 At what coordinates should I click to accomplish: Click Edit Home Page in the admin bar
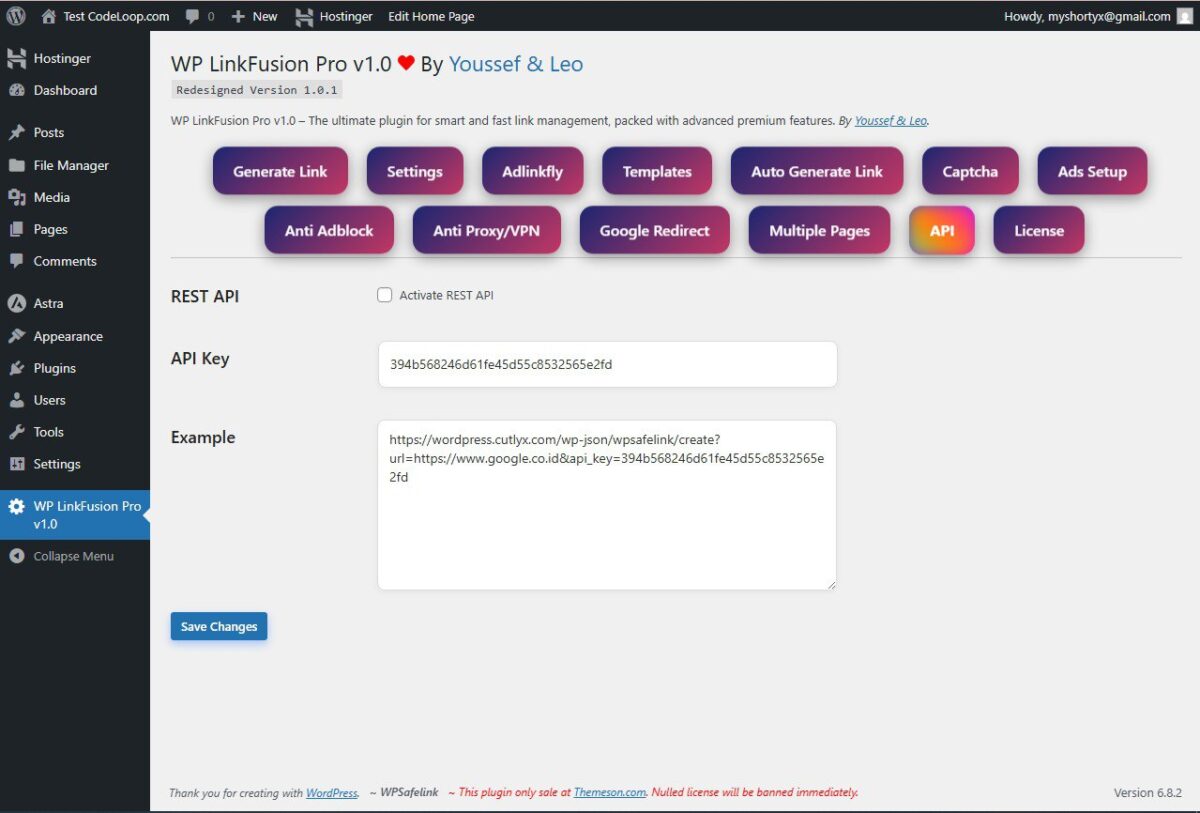click(431, 16)
